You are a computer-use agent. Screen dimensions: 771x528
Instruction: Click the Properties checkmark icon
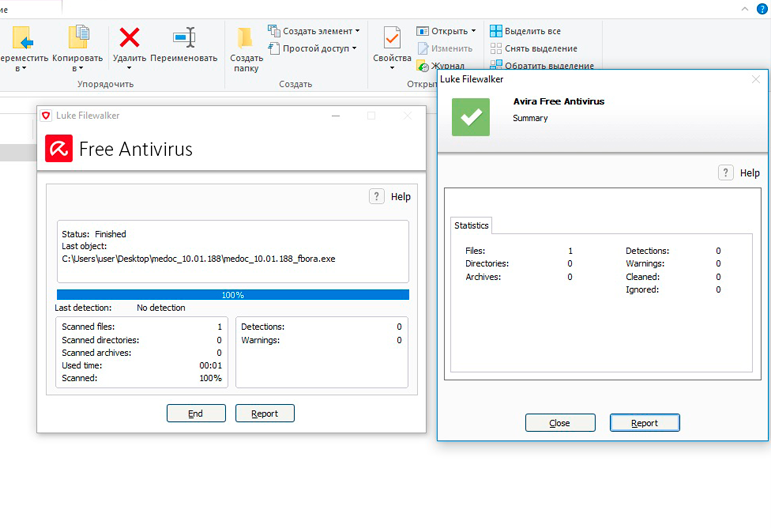[x=392, y=37]
